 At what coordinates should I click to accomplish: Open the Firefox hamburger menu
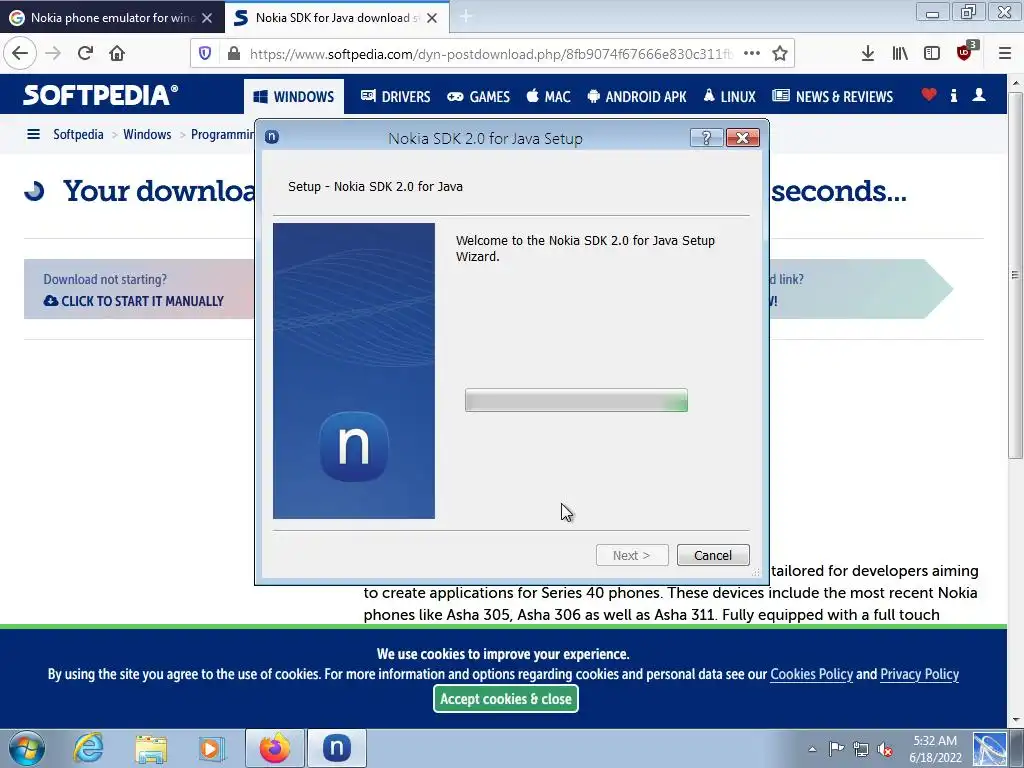(x=1005, y=54)
